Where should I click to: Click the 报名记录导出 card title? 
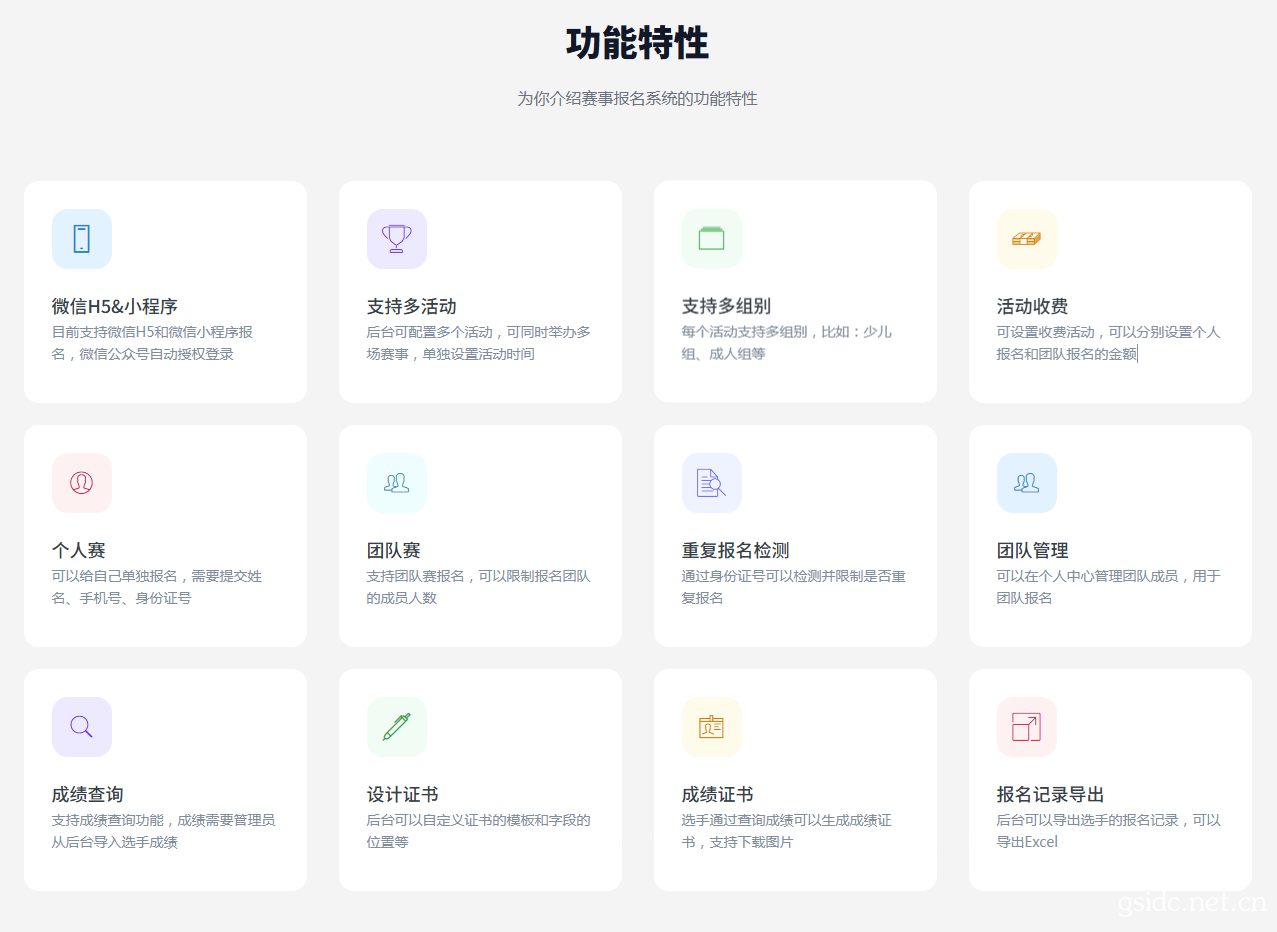tap(1051, 794)
